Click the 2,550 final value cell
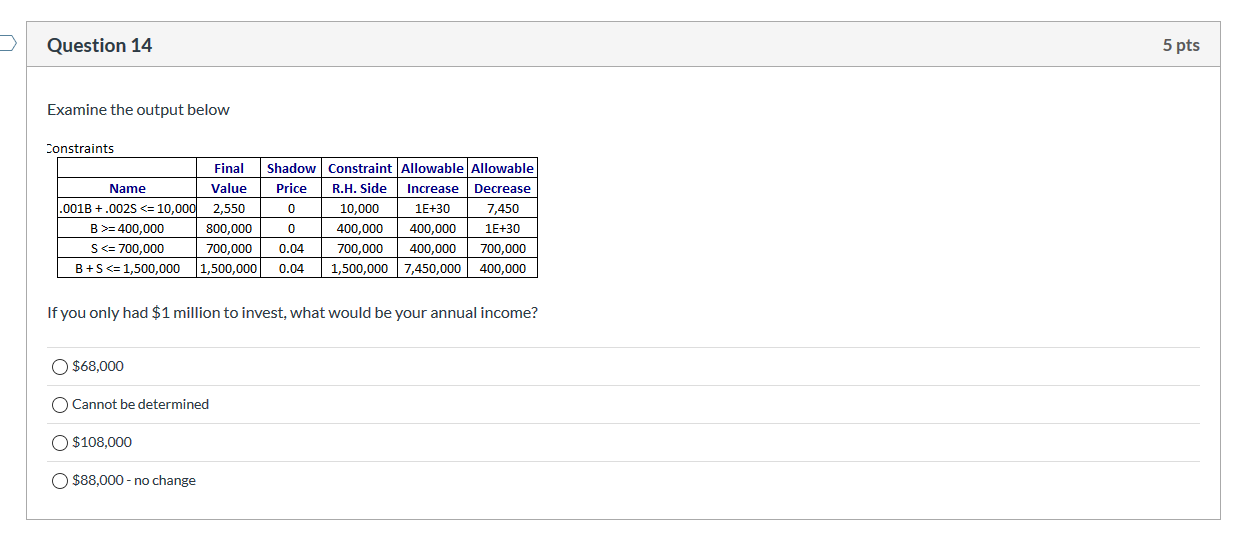 click(x=229, y=208)
